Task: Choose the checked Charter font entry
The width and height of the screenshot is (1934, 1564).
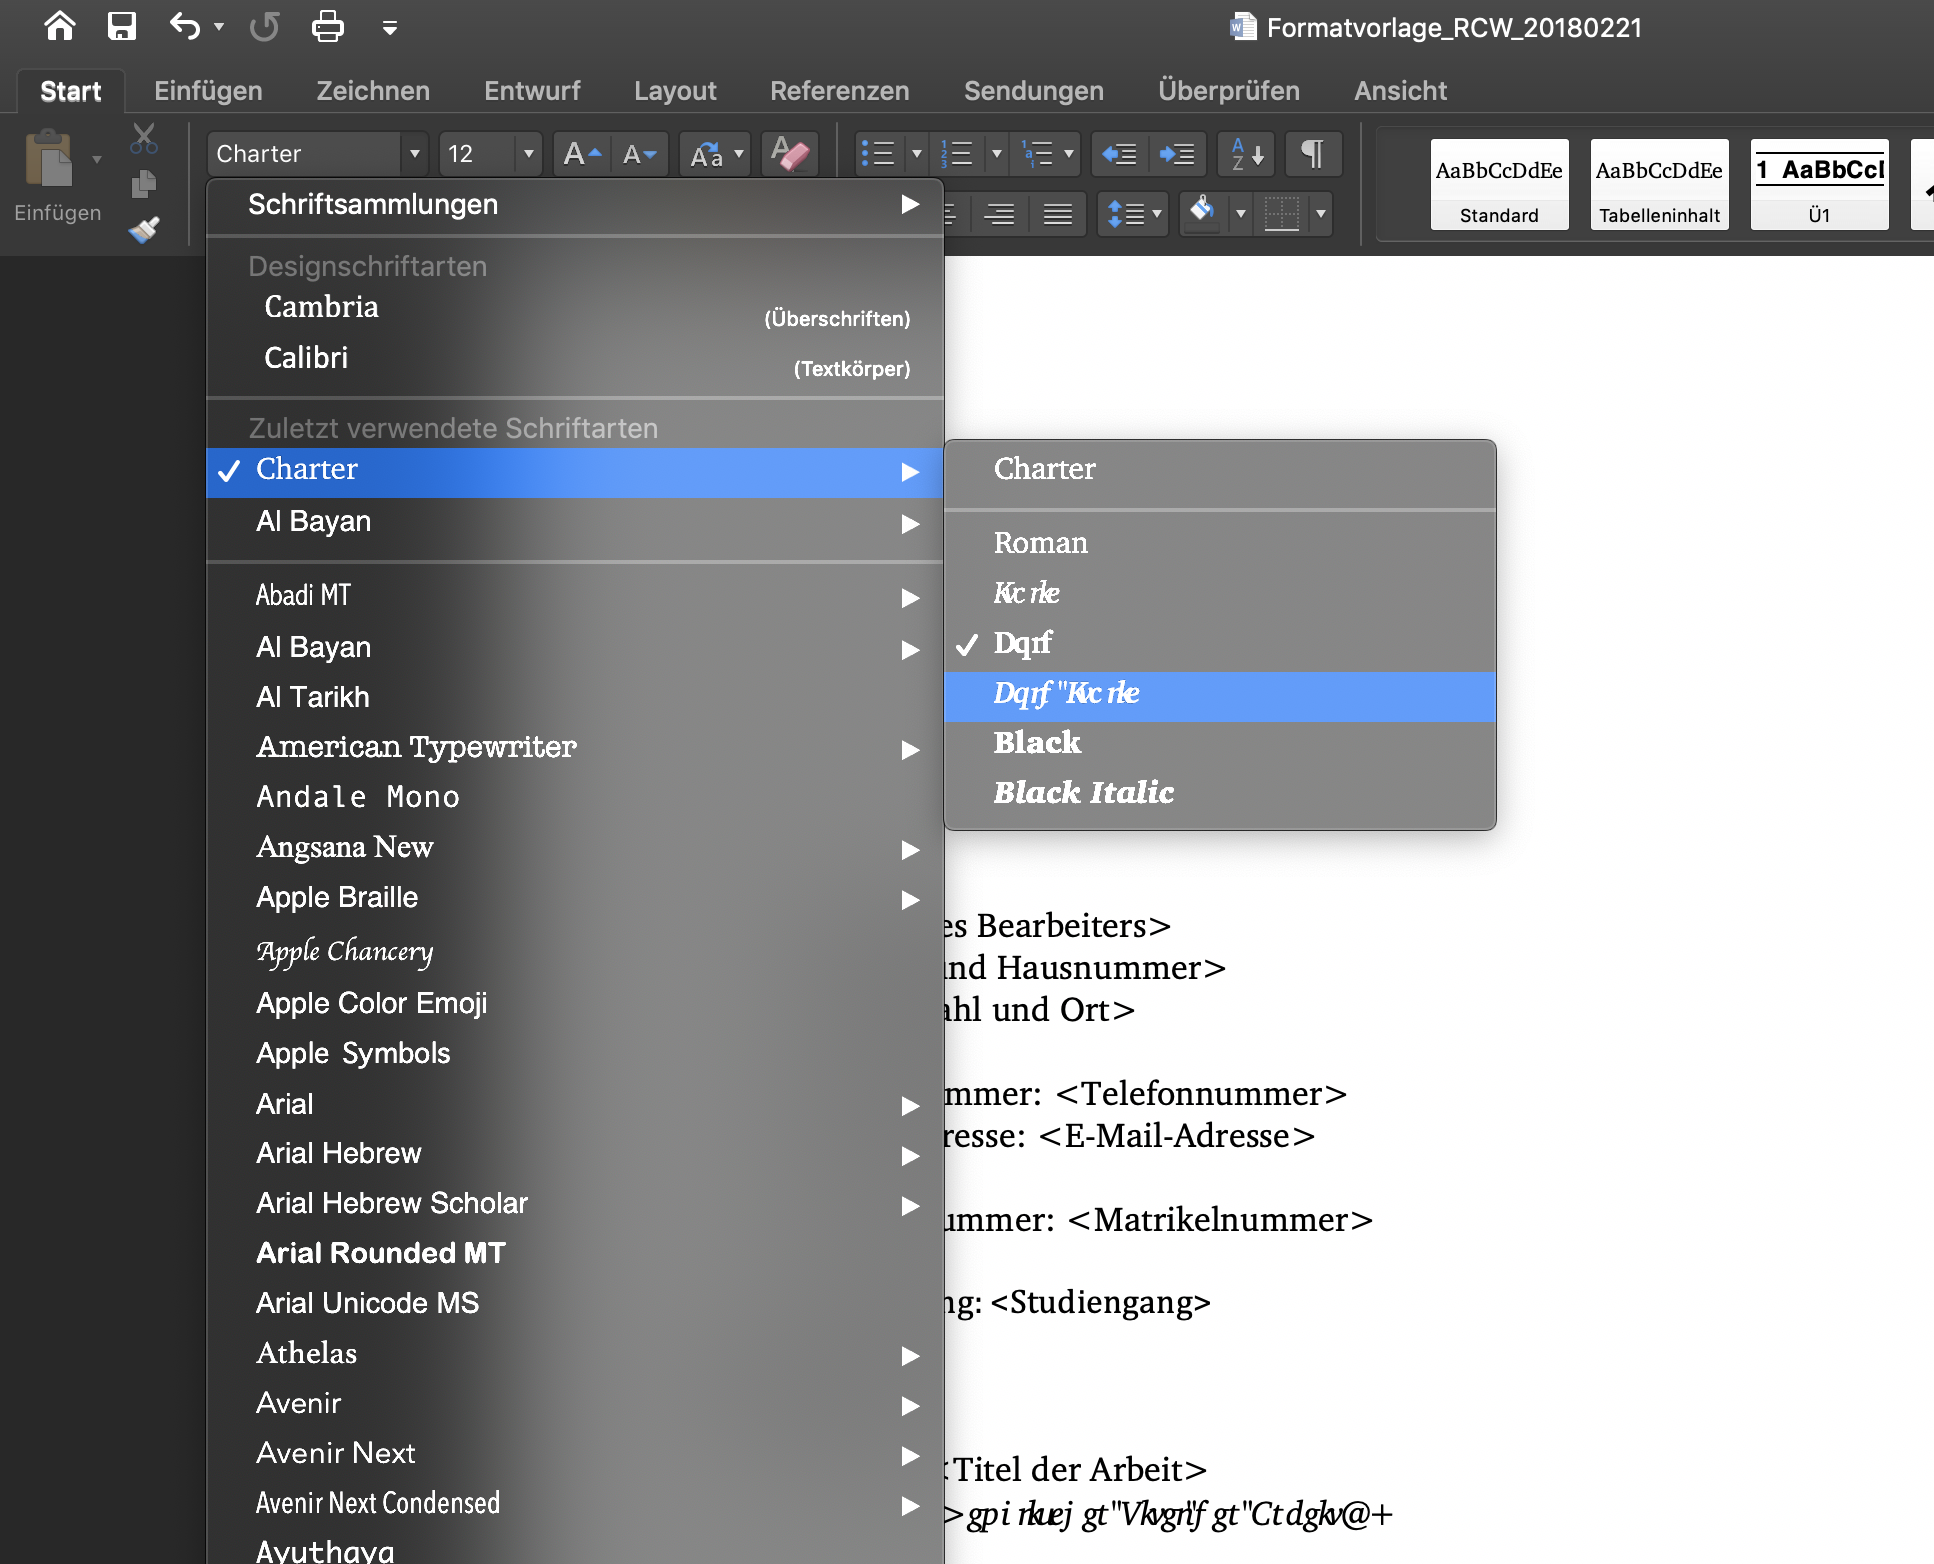Action: [307, 470]
